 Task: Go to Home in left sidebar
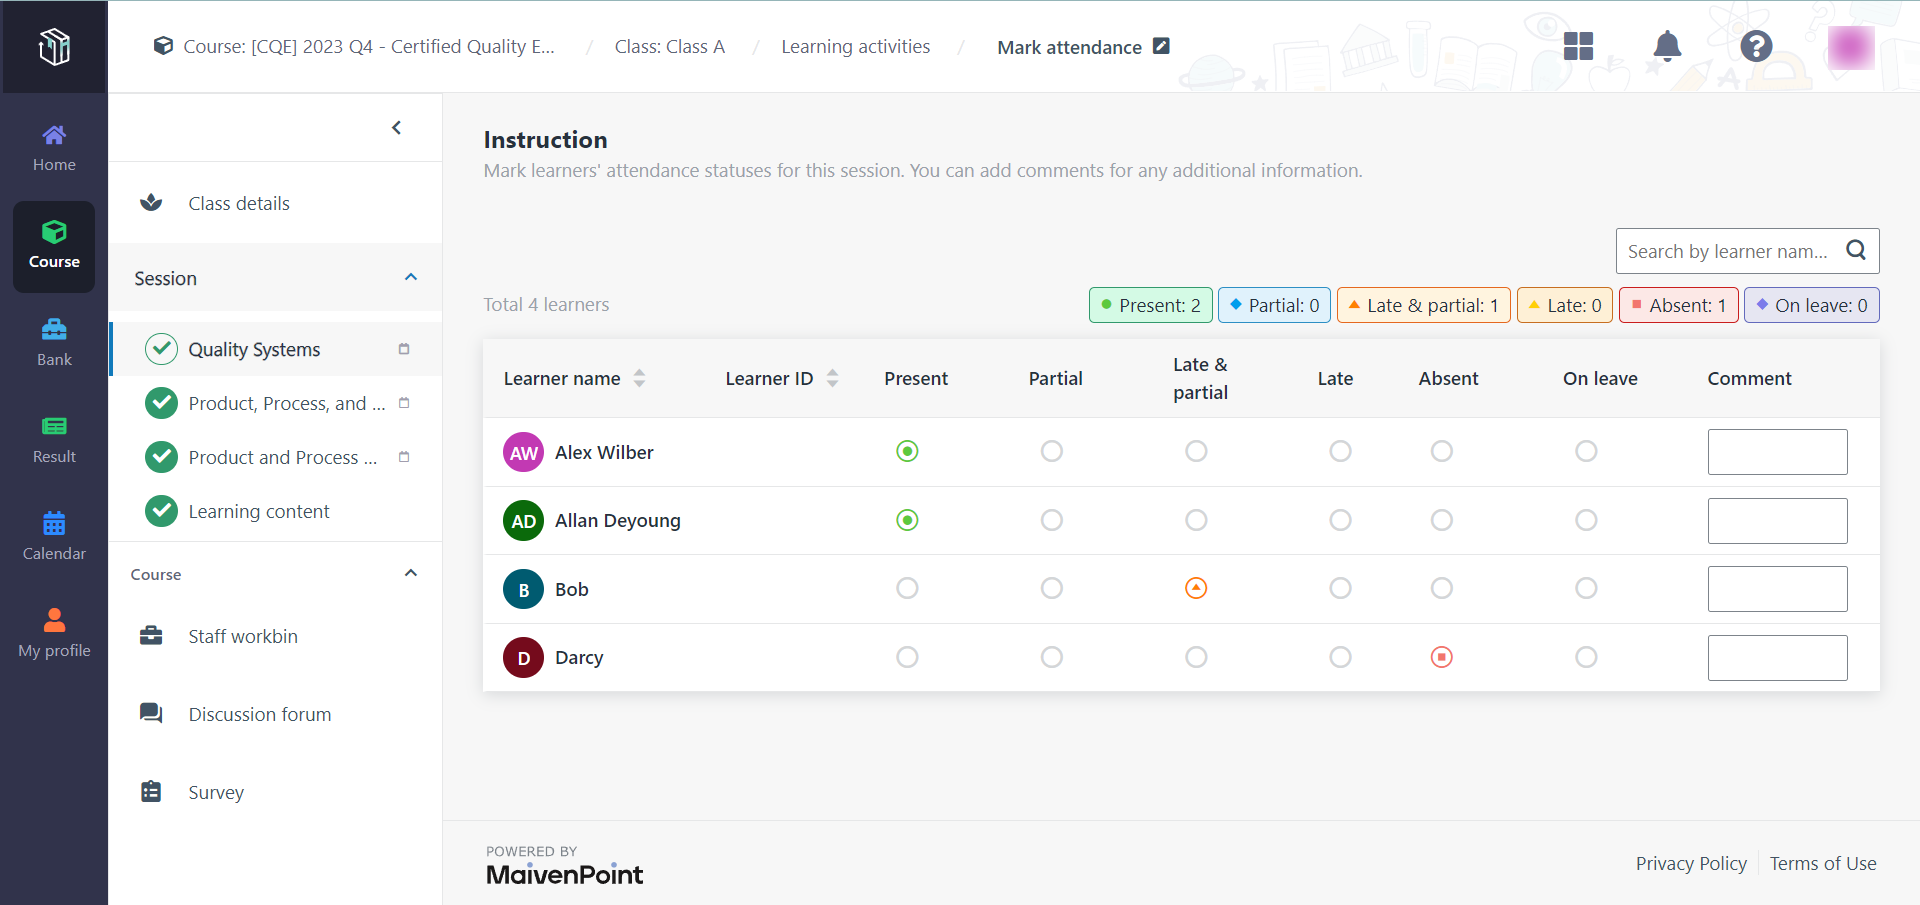[x=54, y=148]
